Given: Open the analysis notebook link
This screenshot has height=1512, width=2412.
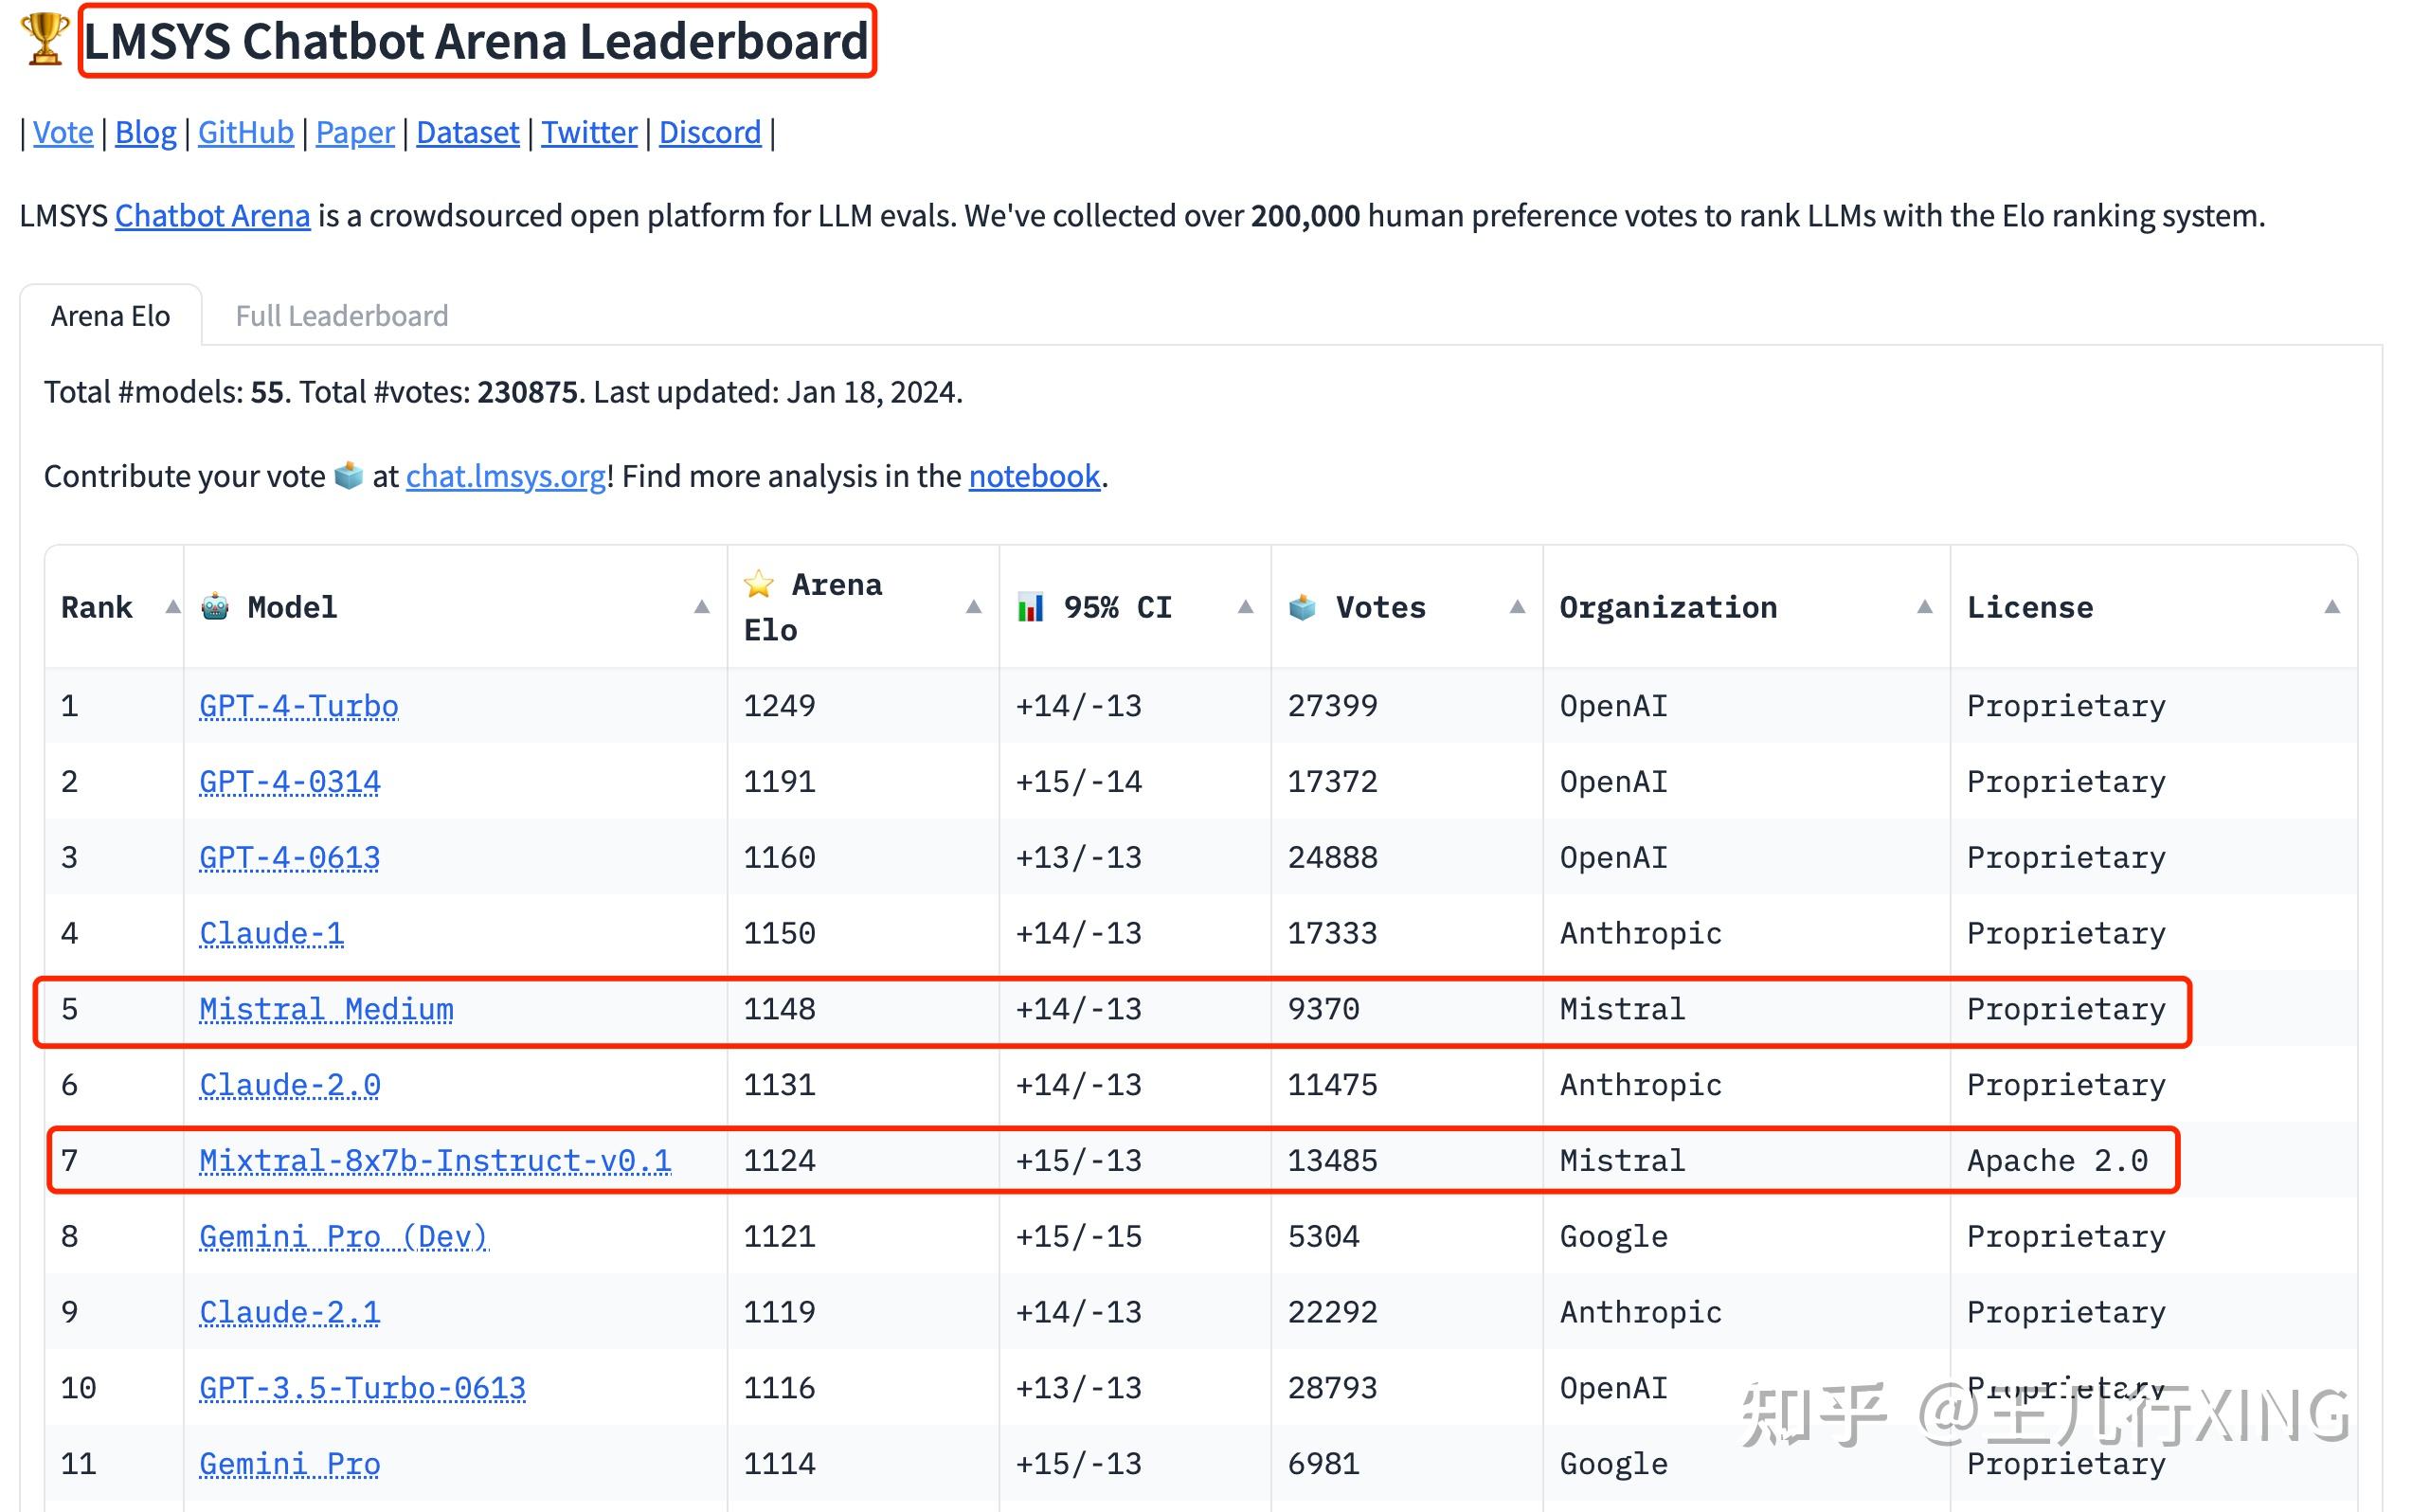Looking at the screenshot, I should [1033, 476].
